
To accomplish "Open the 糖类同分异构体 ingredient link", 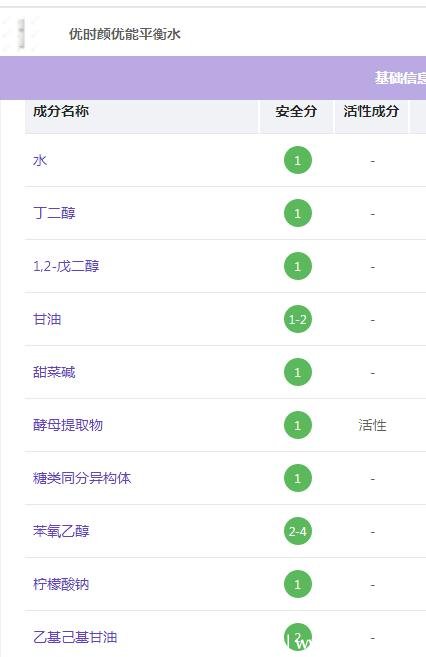I will [82, 478].
